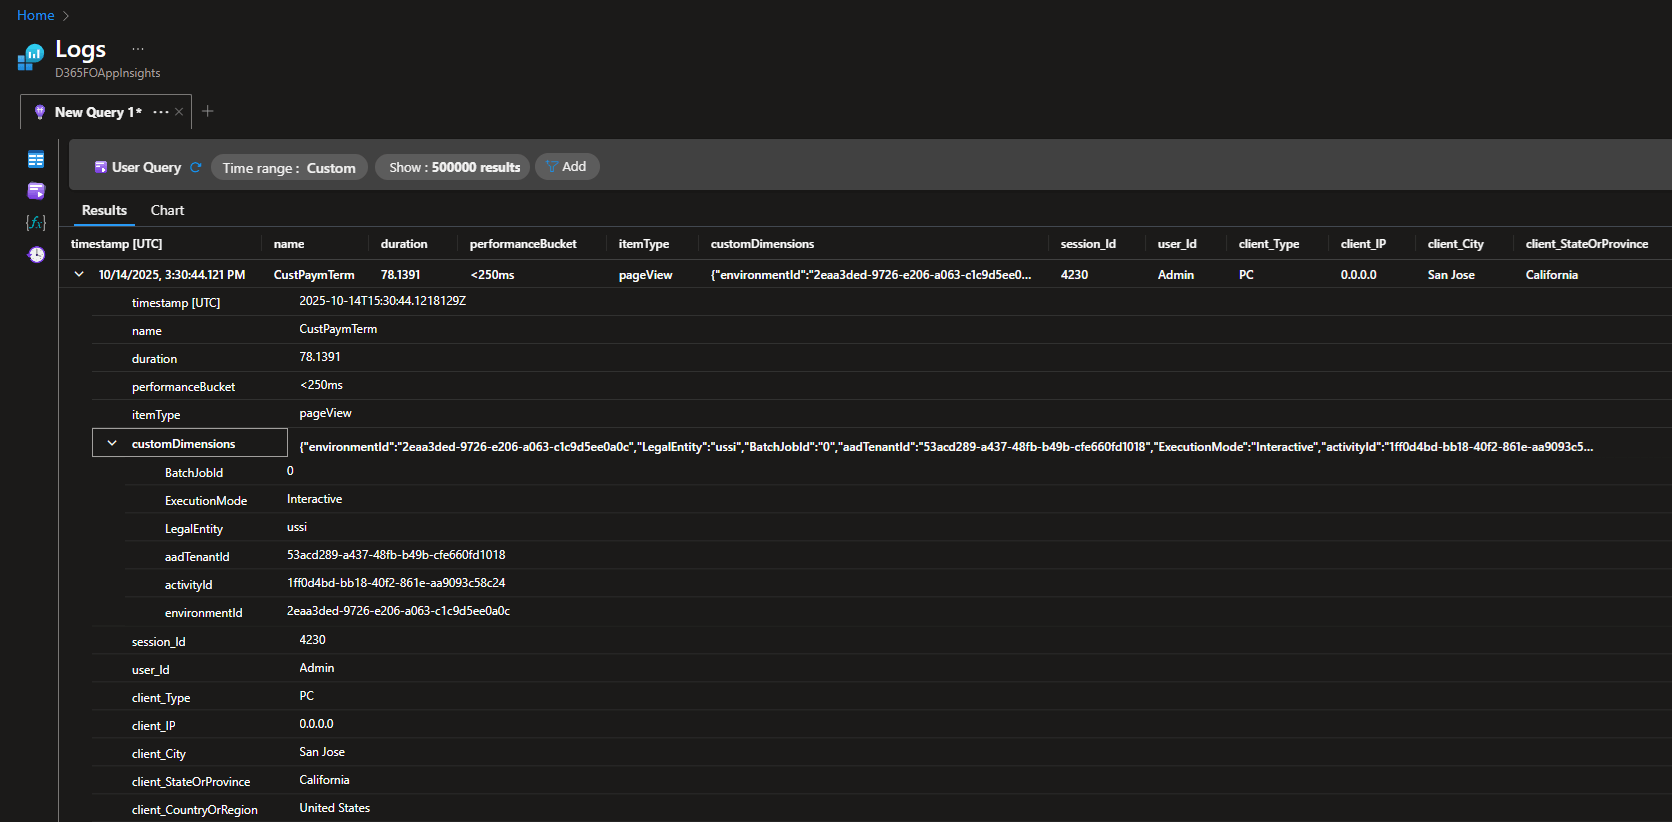Click the refresh icon beside User Query

click(x=196, y=168)
